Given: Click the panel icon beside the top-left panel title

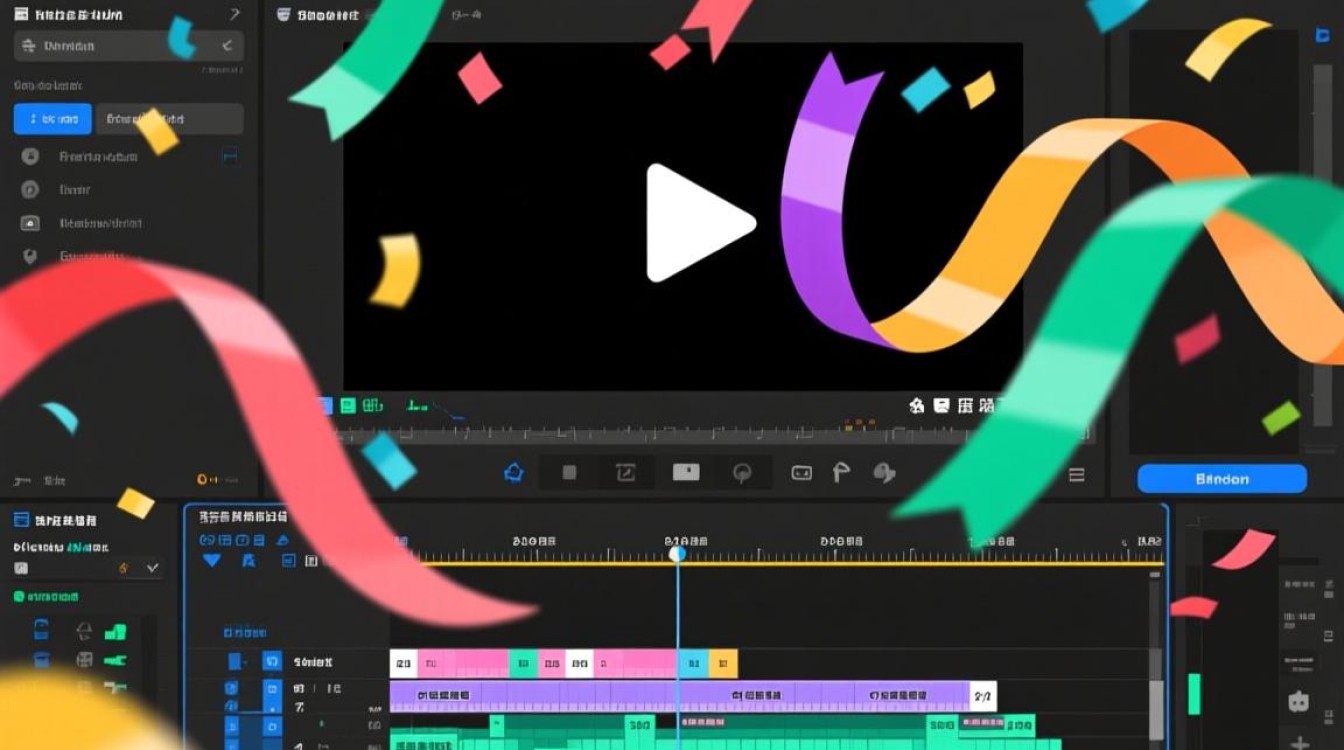Looking at the screenshot, I should click(x=21, y=15).
